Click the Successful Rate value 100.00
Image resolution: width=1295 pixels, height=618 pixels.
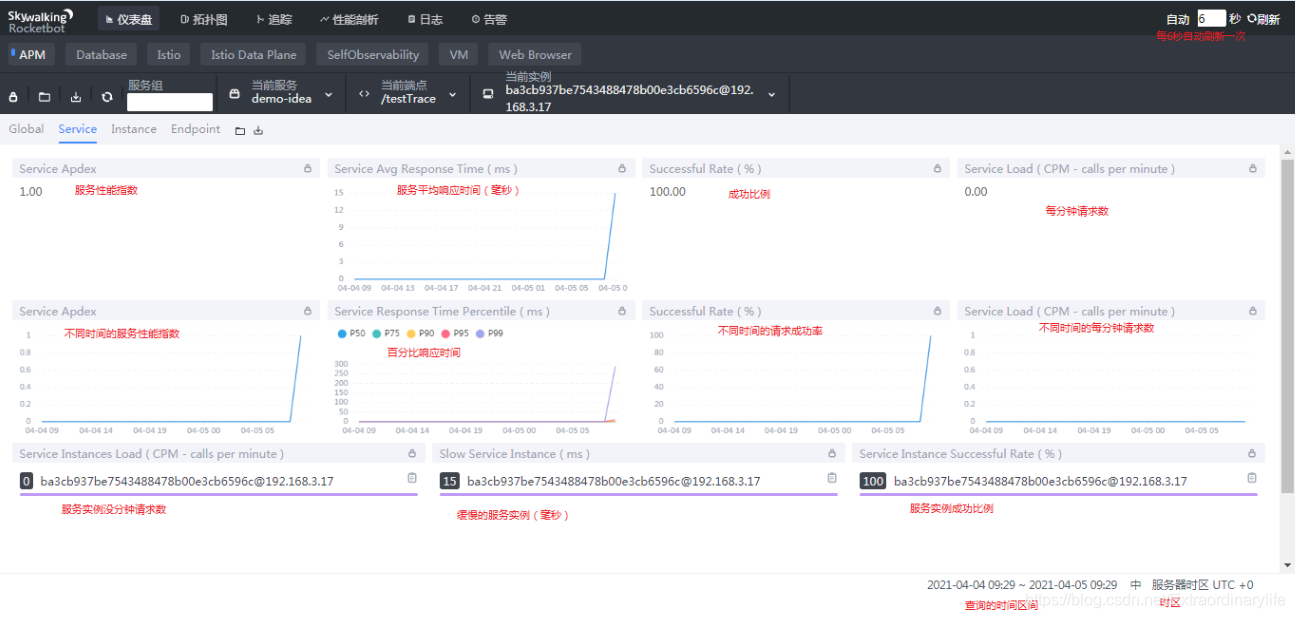(x=668, y=191)
